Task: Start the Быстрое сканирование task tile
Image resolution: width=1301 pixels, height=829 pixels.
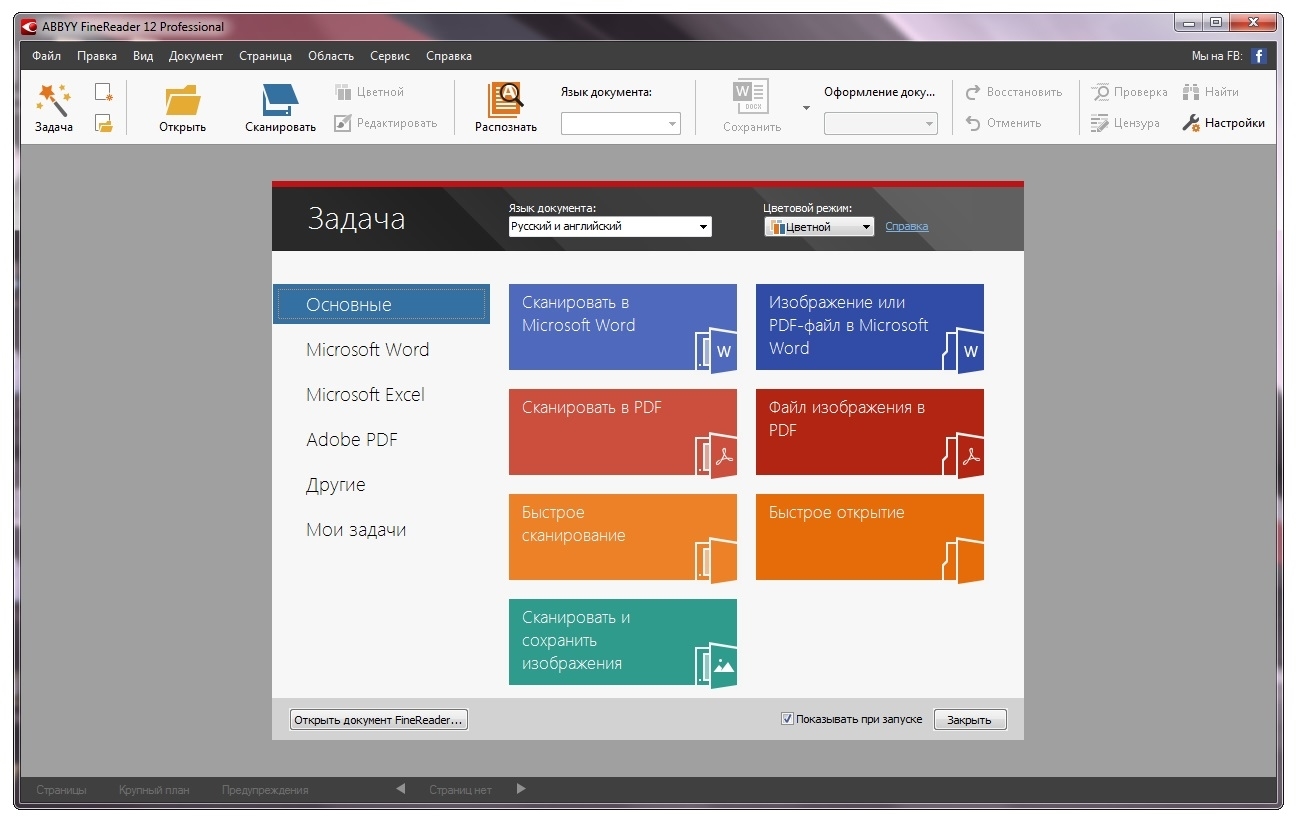Action: click(622, 537)
